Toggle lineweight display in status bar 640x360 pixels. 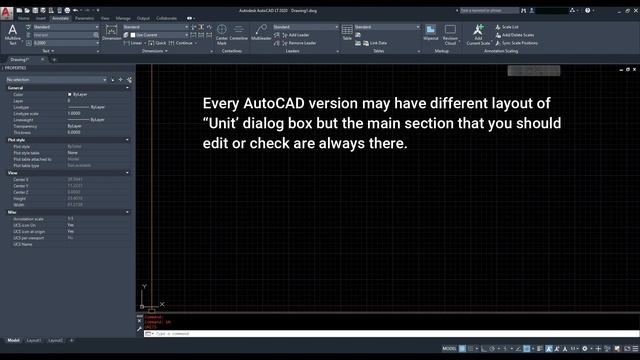point(540,349)
